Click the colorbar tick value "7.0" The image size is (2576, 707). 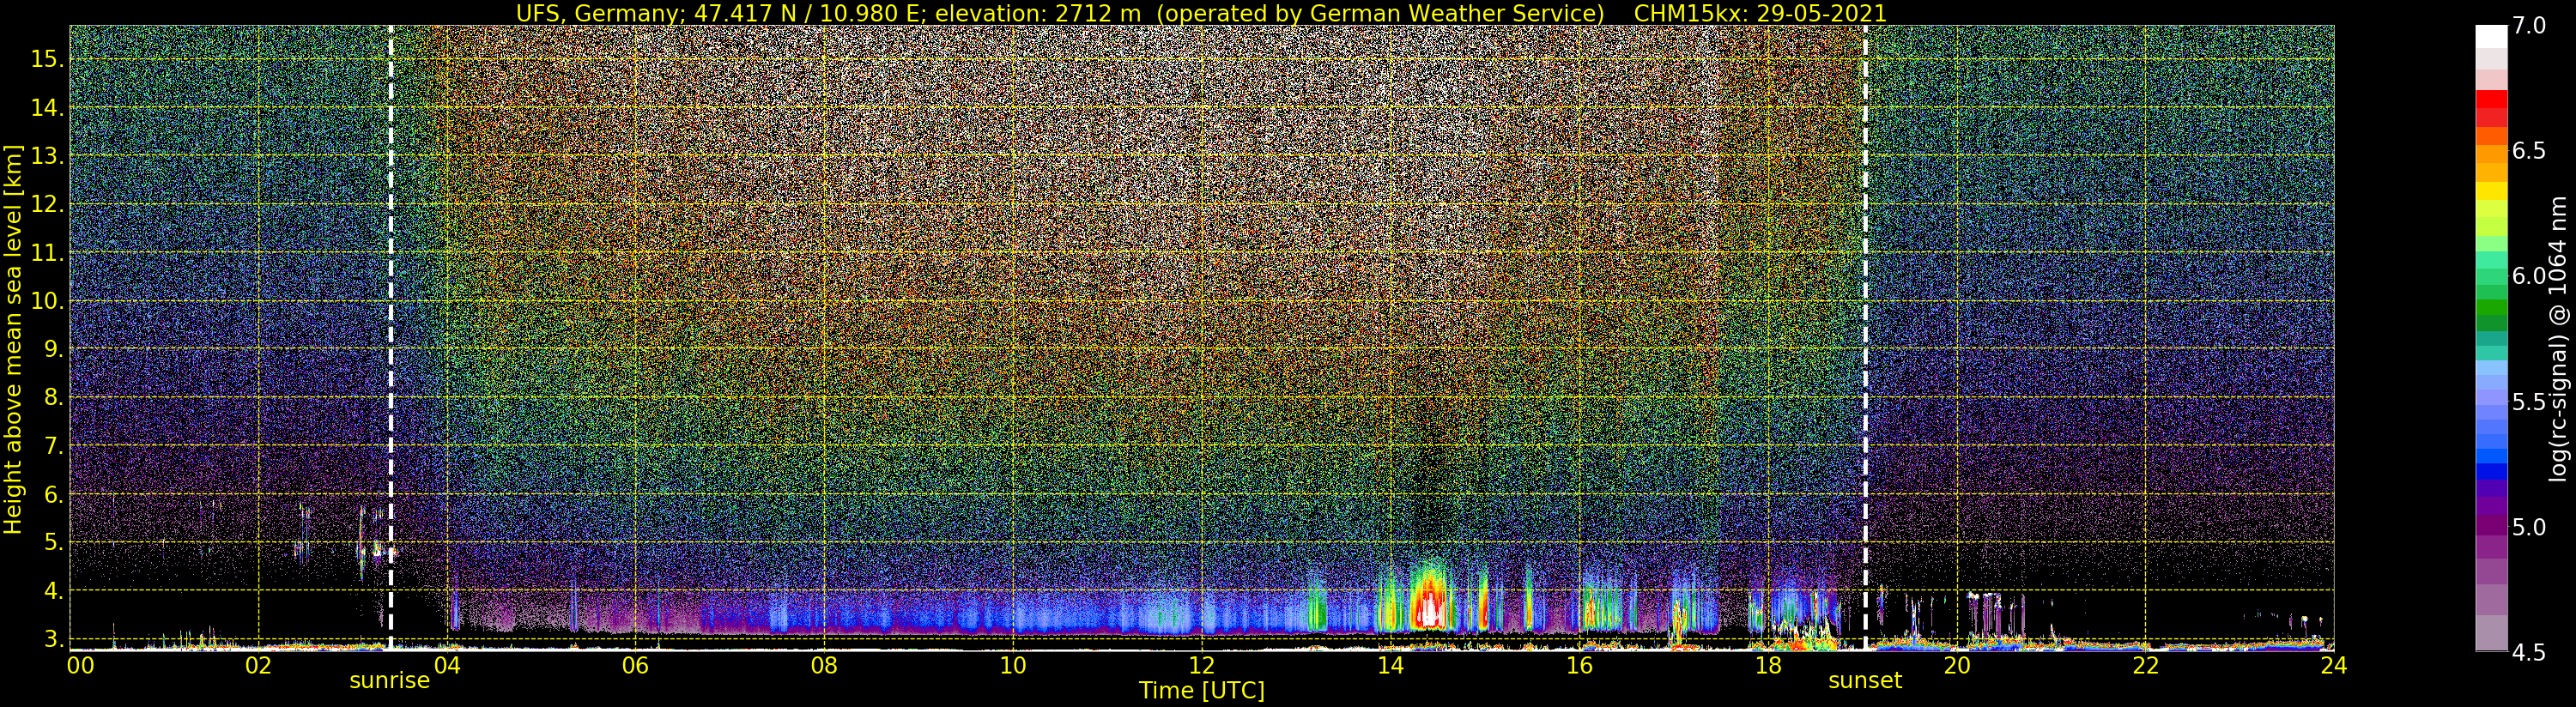pos(2530,26)
